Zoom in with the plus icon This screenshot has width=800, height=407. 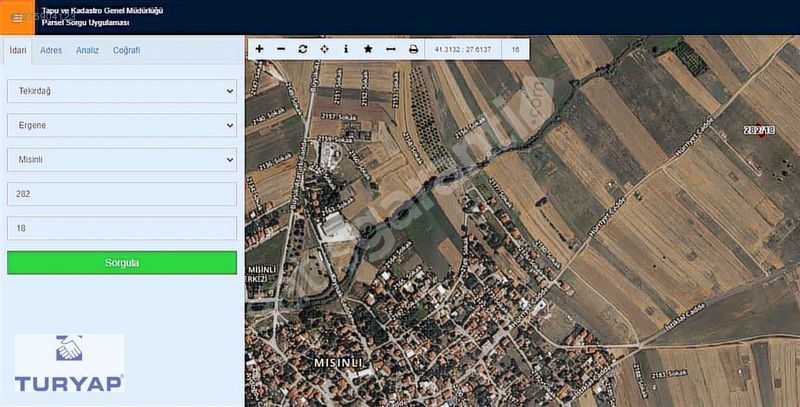click(x=259, y=49)
